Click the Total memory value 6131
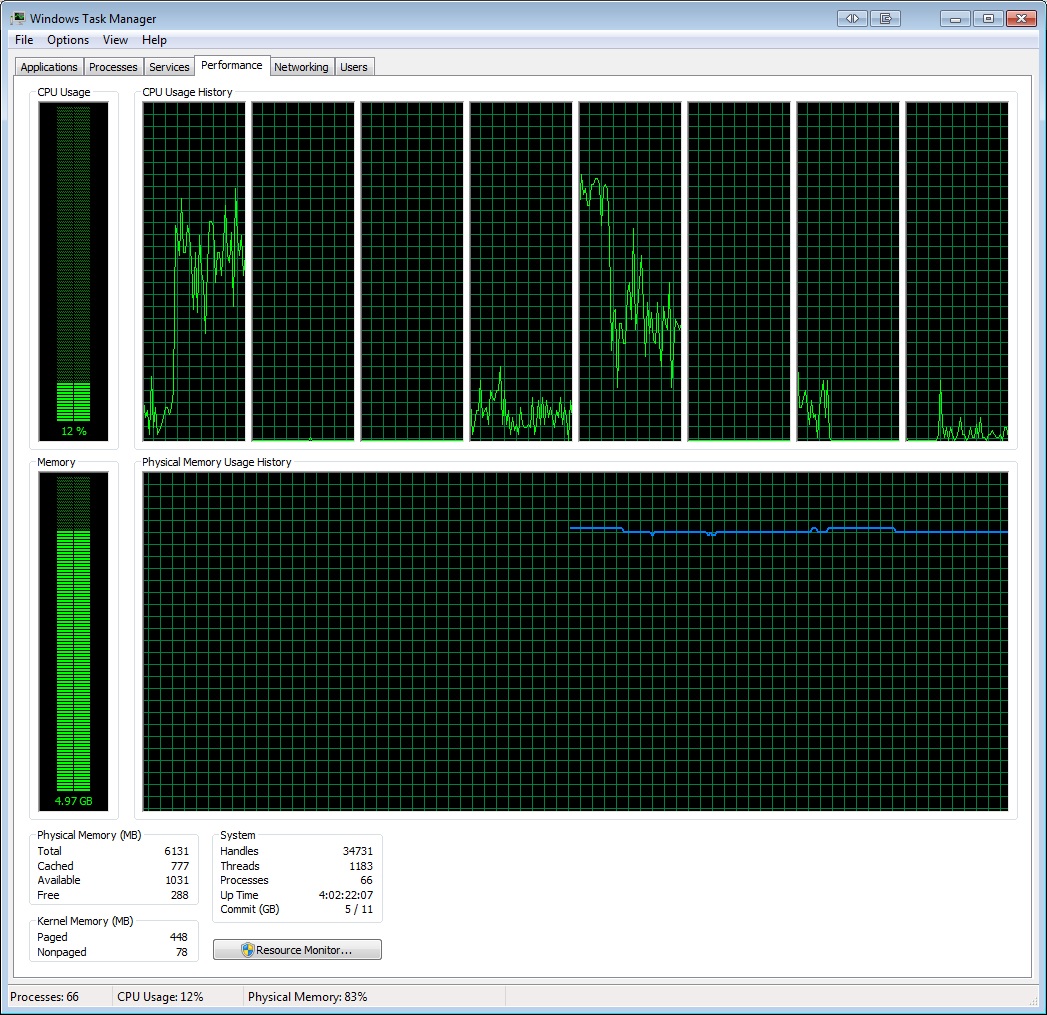Screen dimensions: 1047x1015 tap(176, 851)
